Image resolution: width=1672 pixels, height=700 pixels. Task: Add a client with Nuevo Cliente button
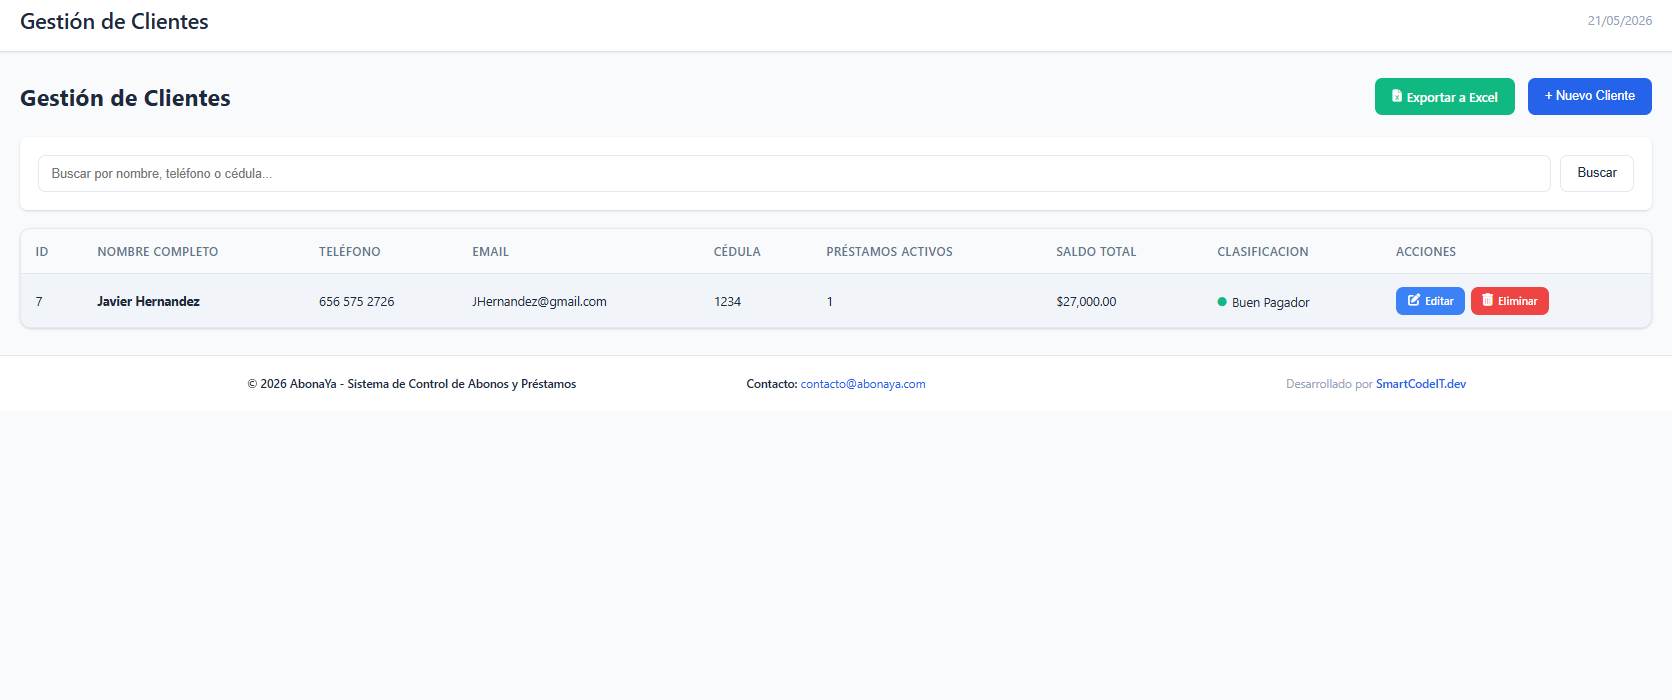pos(1590,96)
